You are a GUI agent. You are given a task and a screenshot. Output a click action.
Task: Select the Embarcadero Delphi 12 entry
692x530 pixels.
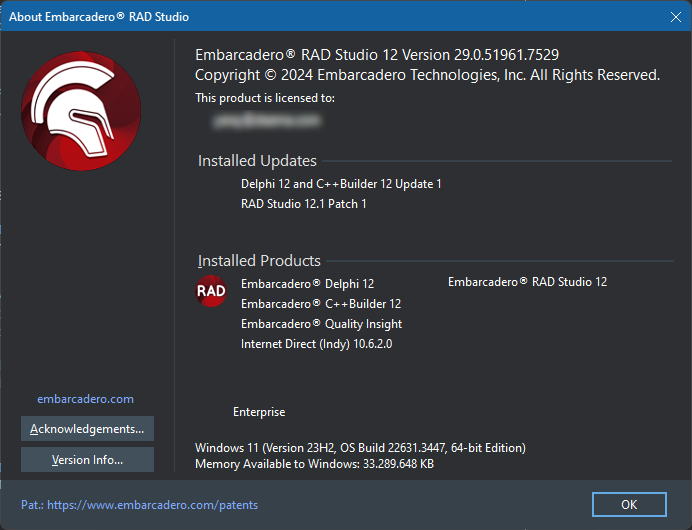308,284
